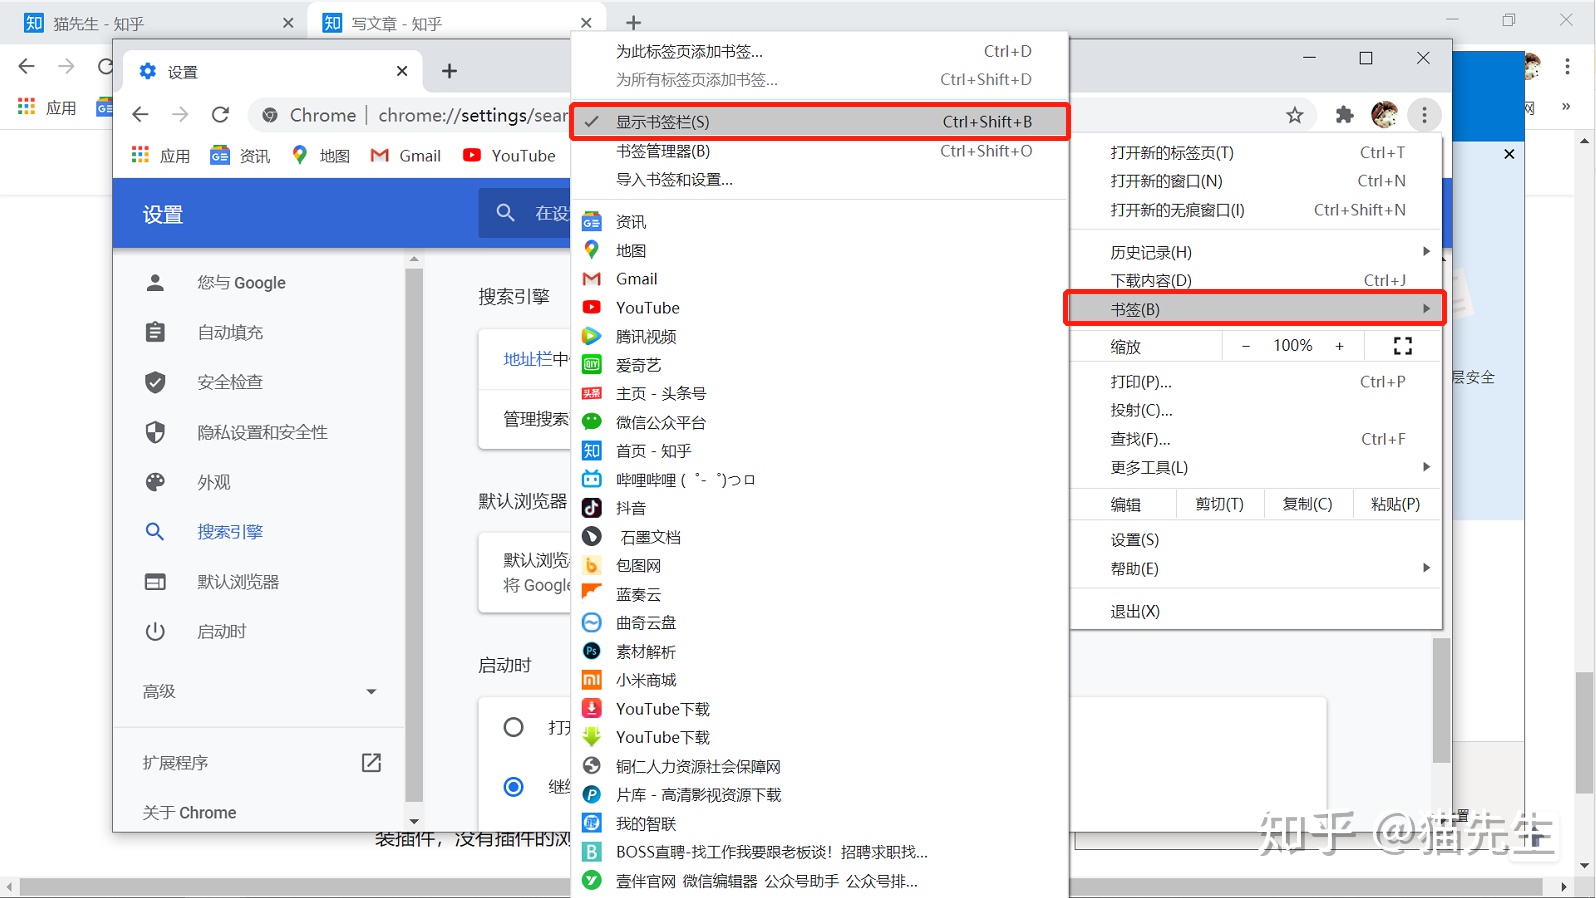Go back in the settings window

(140, 115)
